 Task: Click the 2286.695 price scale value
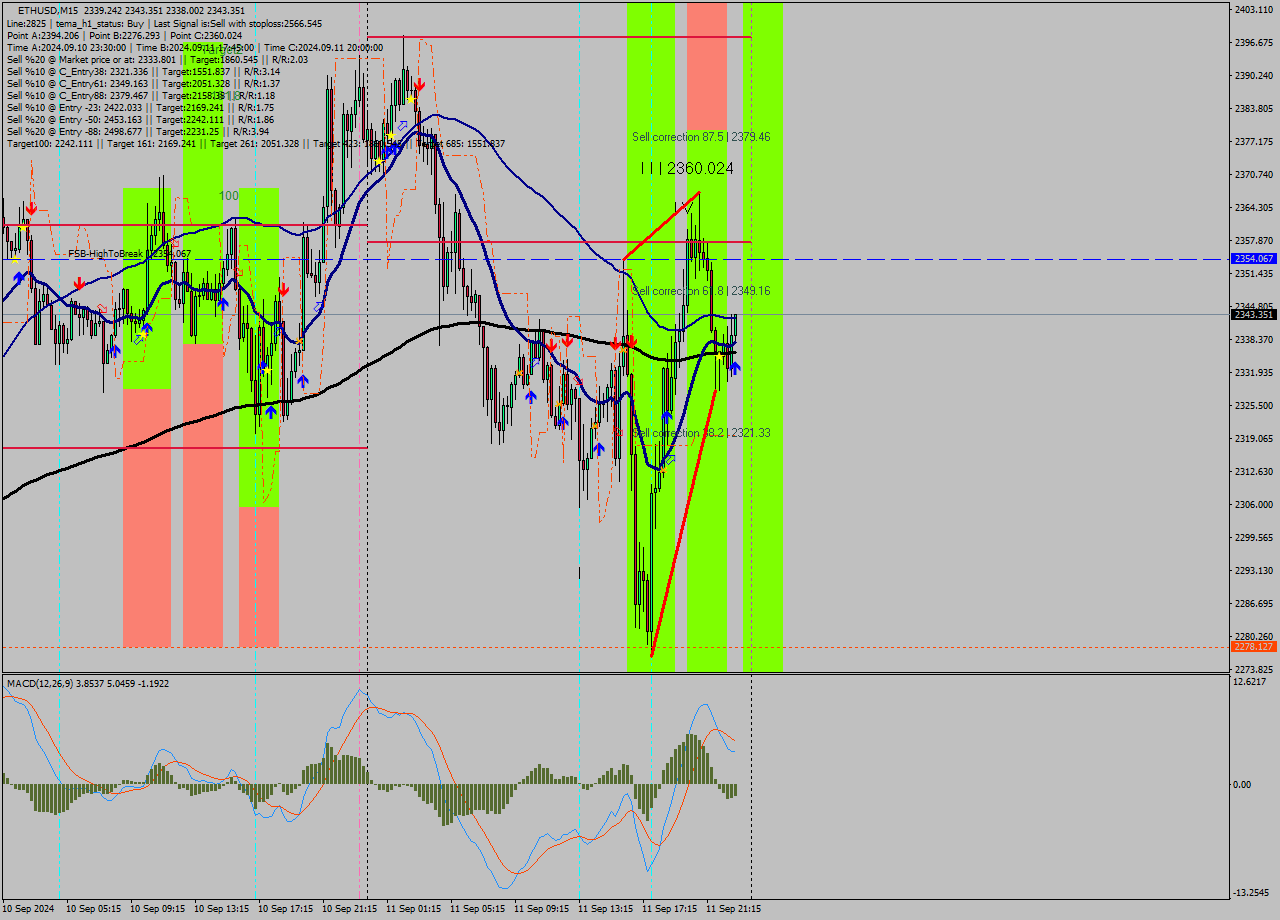[1254, 603]
